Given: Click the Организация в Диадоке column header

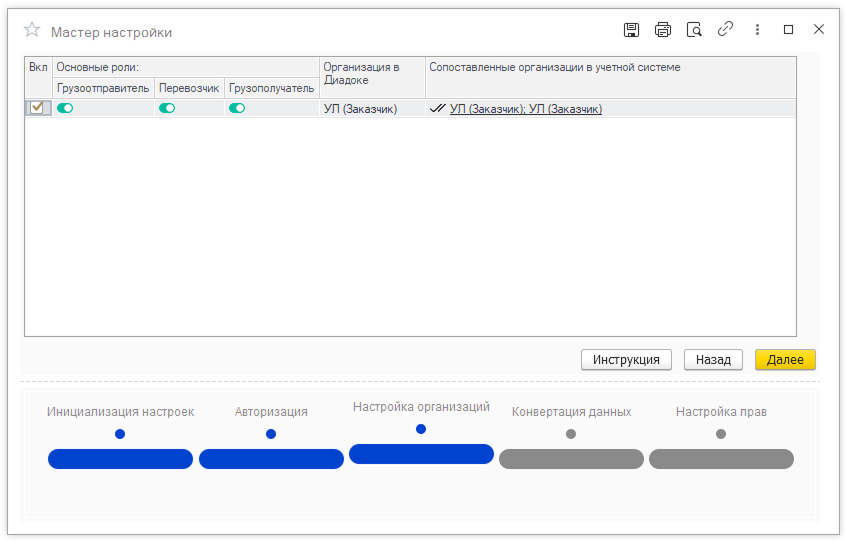Looking at the screenshot, I should point(372,78).
